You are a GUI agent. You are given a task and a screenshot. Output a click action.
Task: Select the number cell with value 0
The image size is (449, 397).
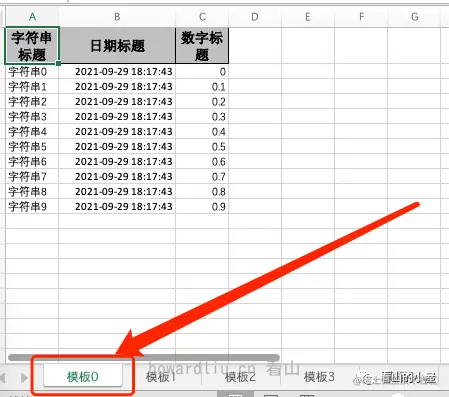202,71
